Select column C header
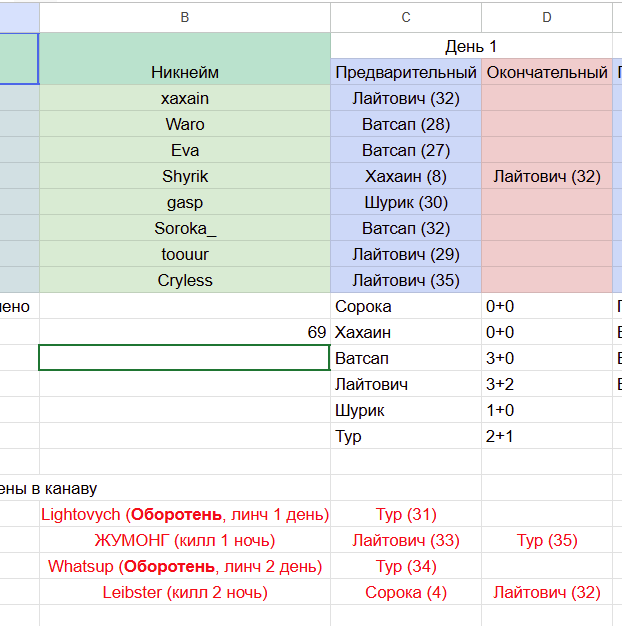Screen dimensions: 622x626 coord(406,17)
